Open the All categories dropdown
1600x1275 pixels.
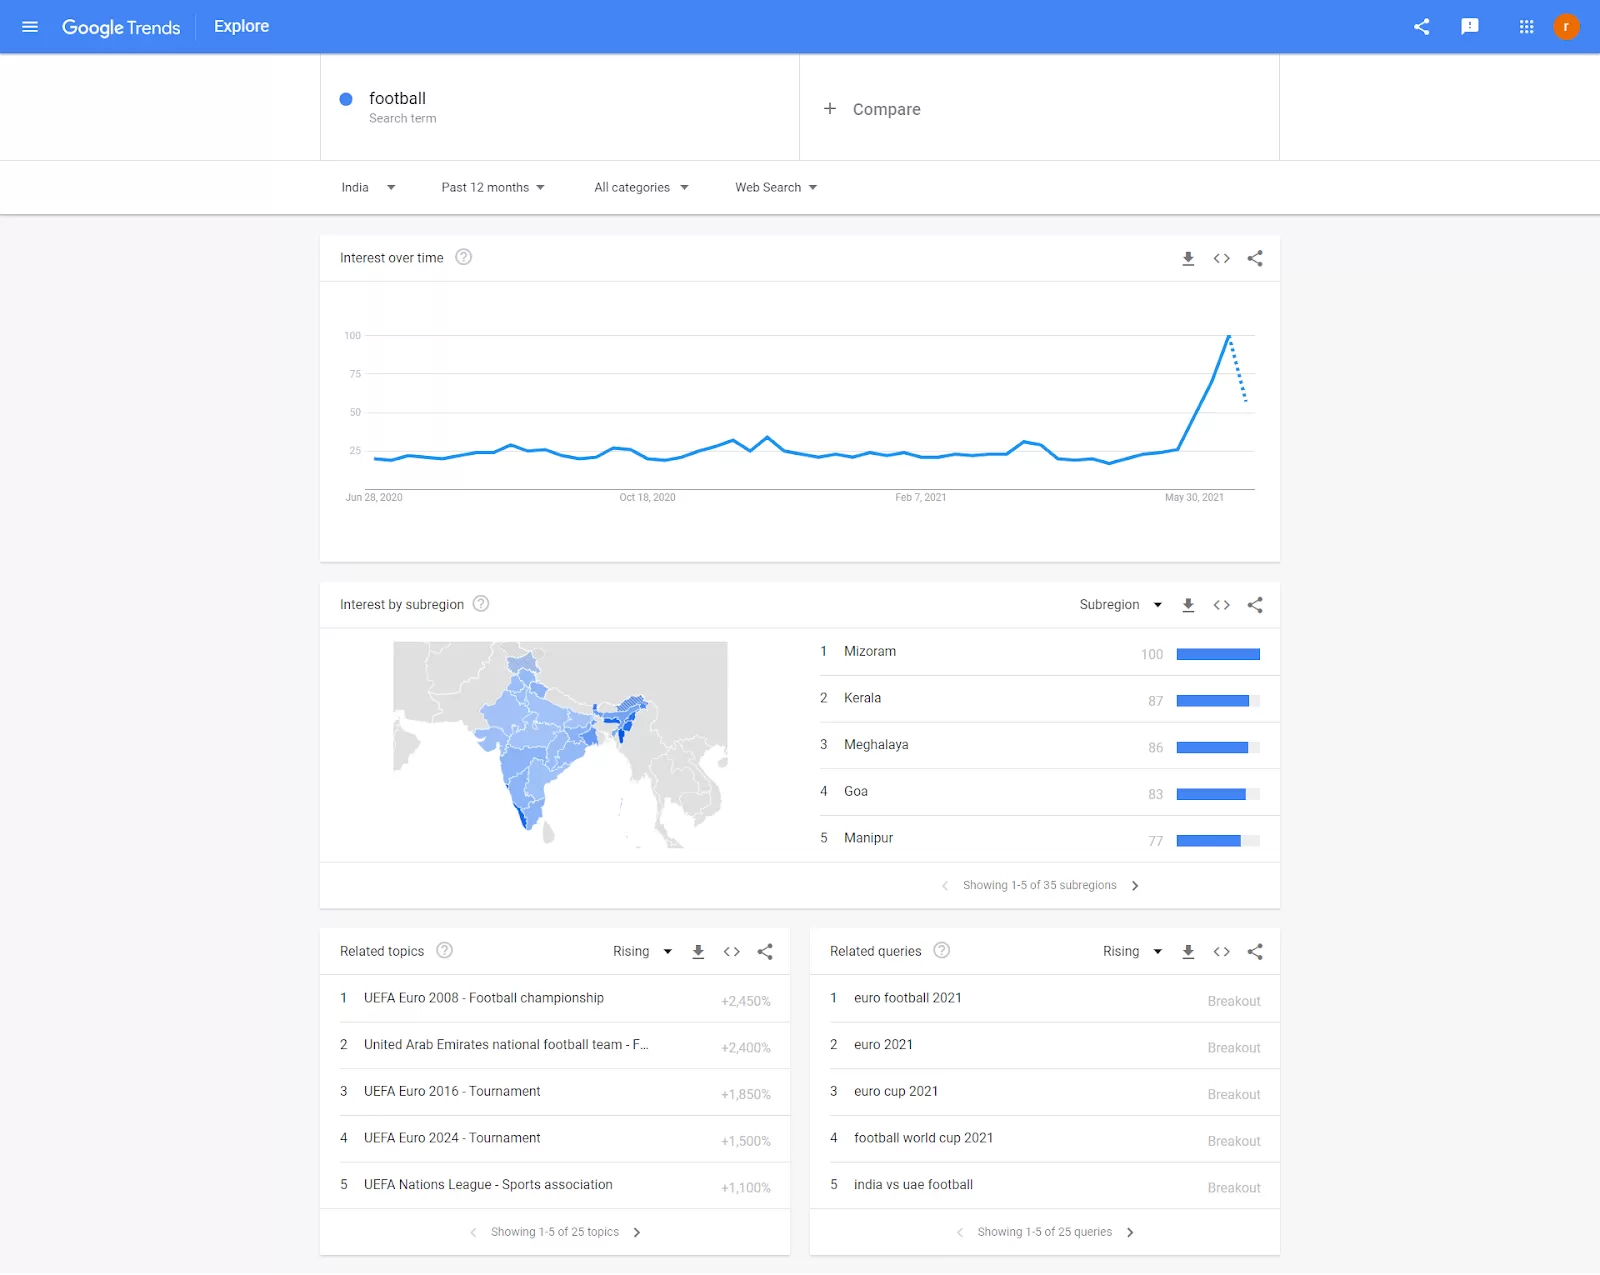click(x=641, y=187)
